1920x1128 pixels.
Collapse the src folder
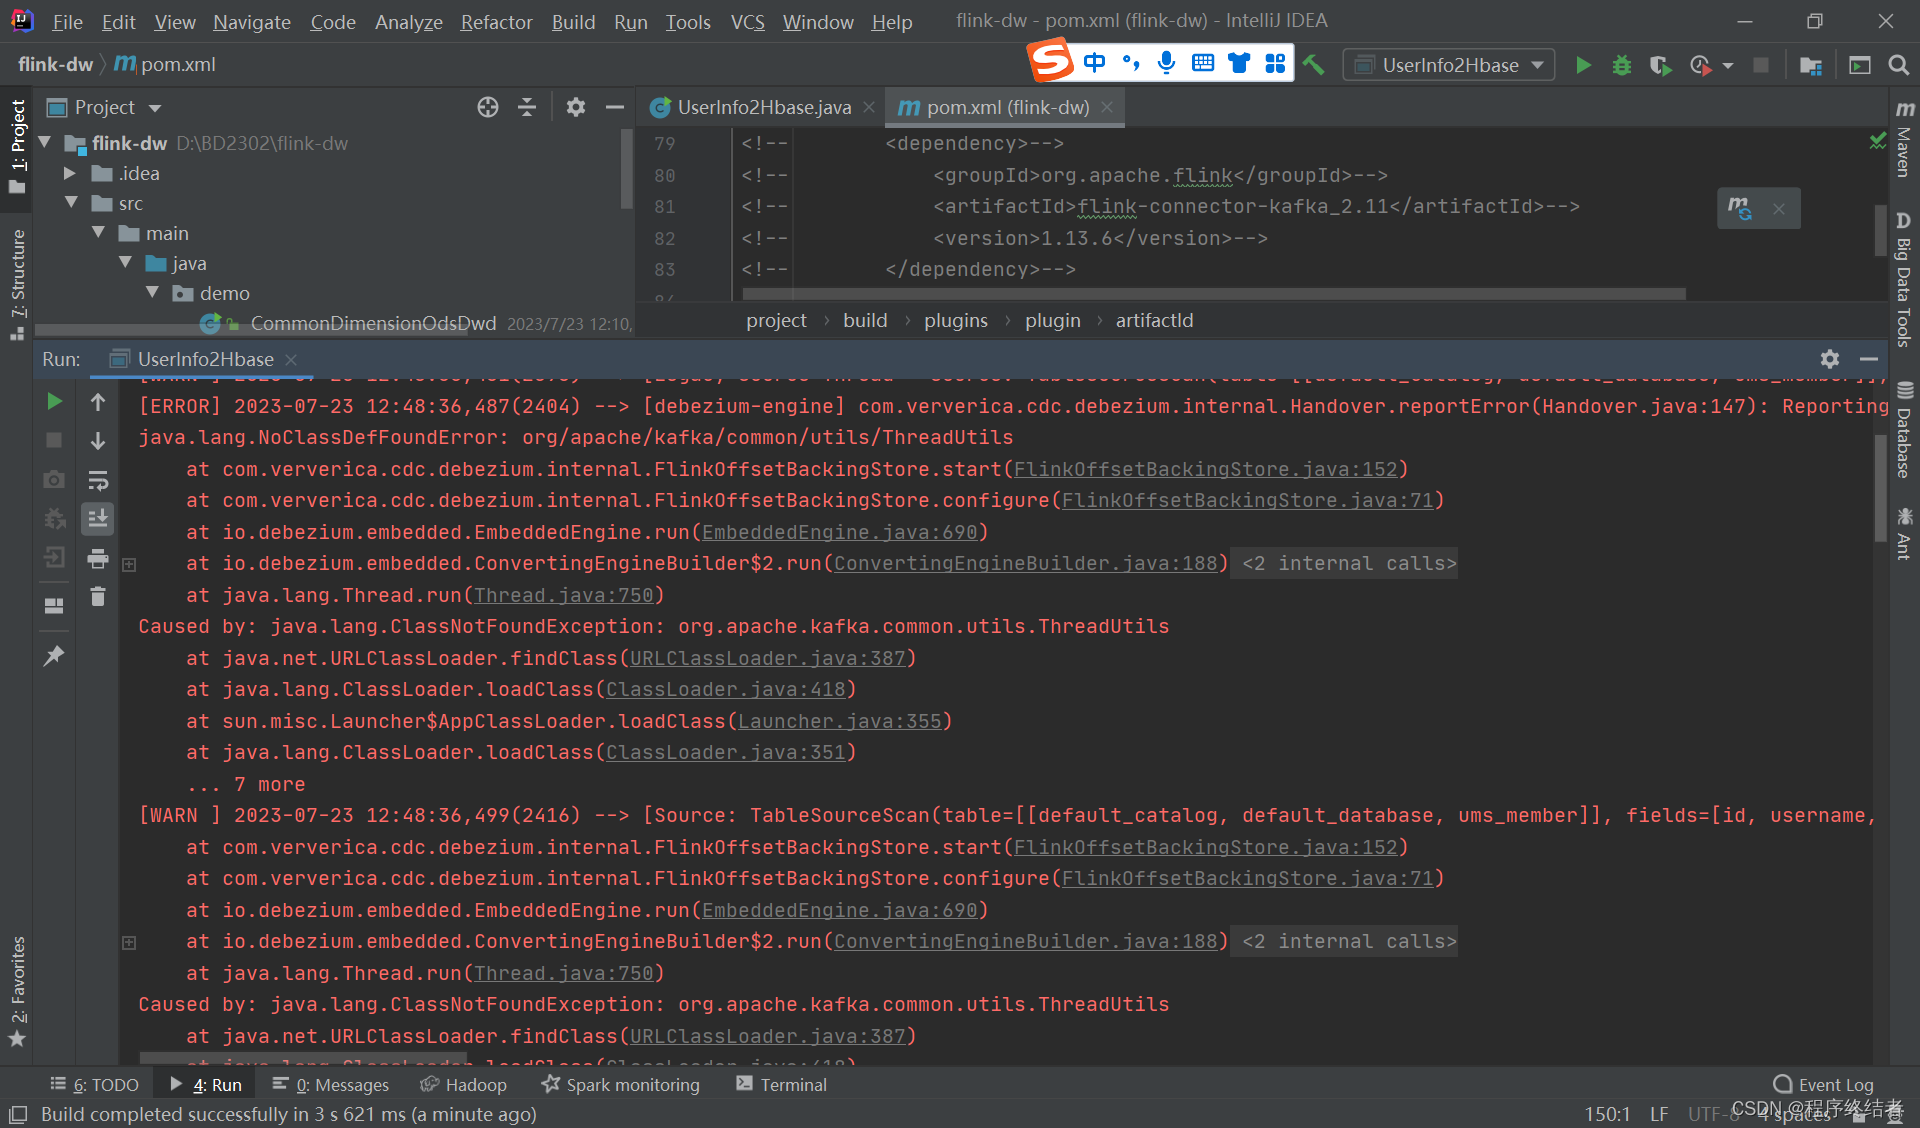(71, 203)
